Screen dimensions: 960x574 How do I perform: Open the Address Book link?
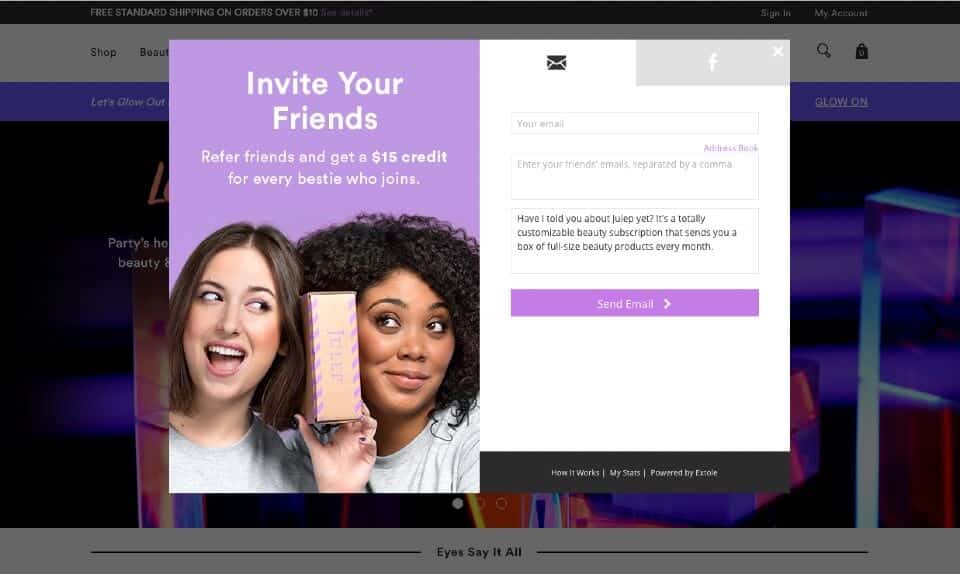pos(730,148)
